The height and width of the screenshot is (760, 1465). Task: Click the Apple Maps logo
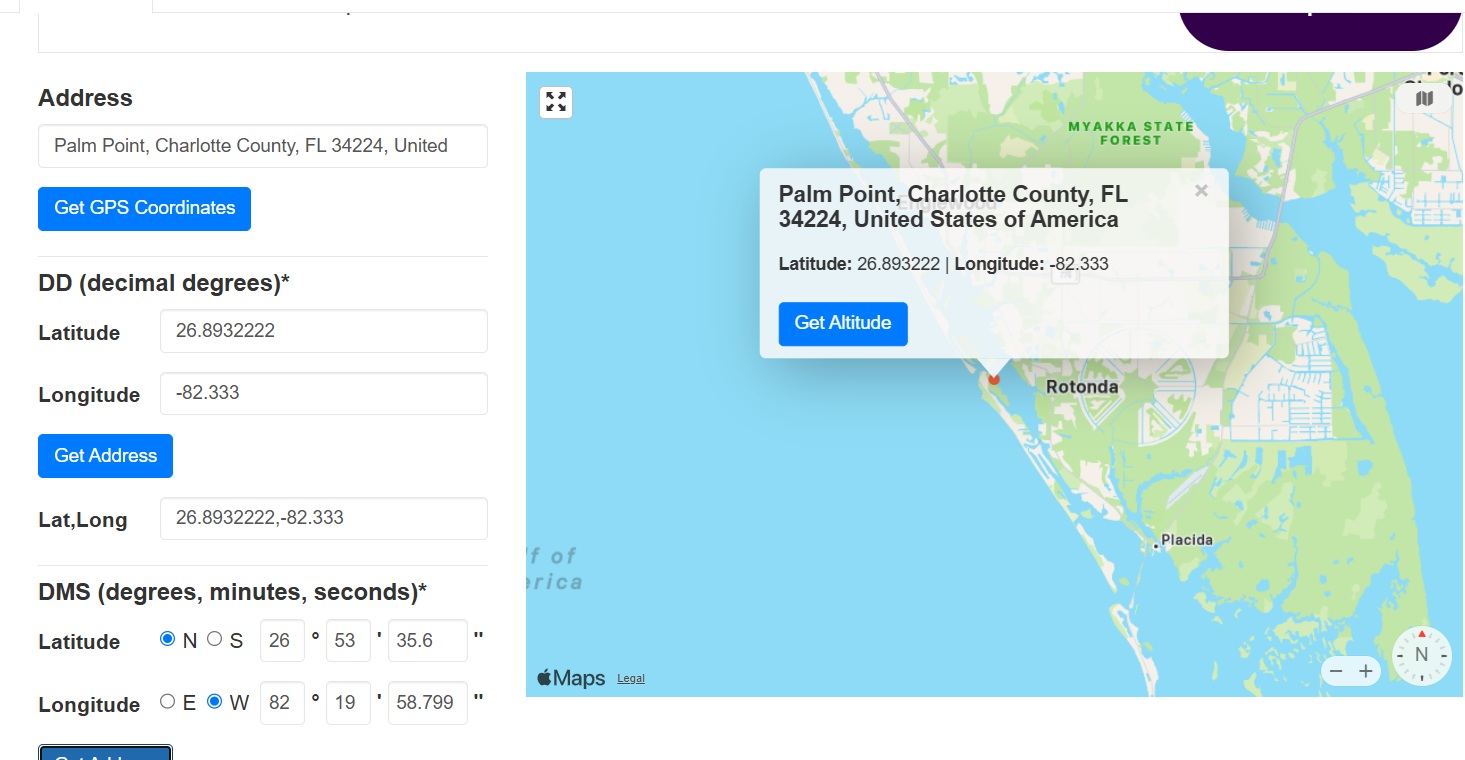(x=571, y=678)
